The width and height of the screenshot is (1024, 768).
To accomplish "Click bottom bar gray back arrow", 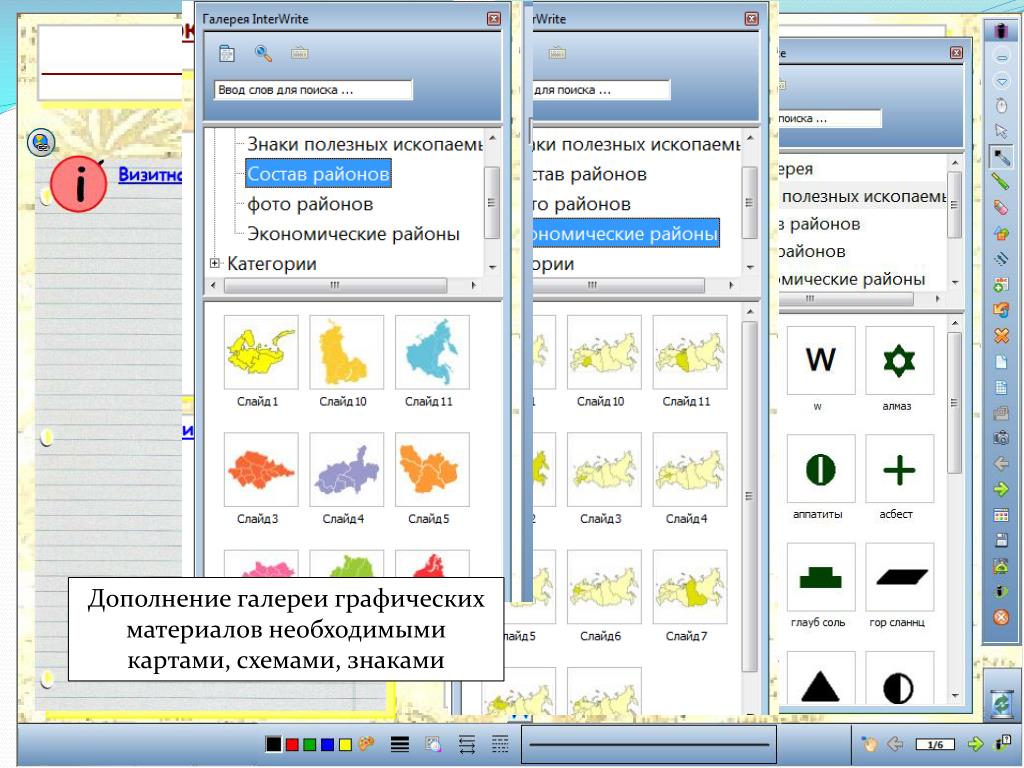I will click(895, 744).
